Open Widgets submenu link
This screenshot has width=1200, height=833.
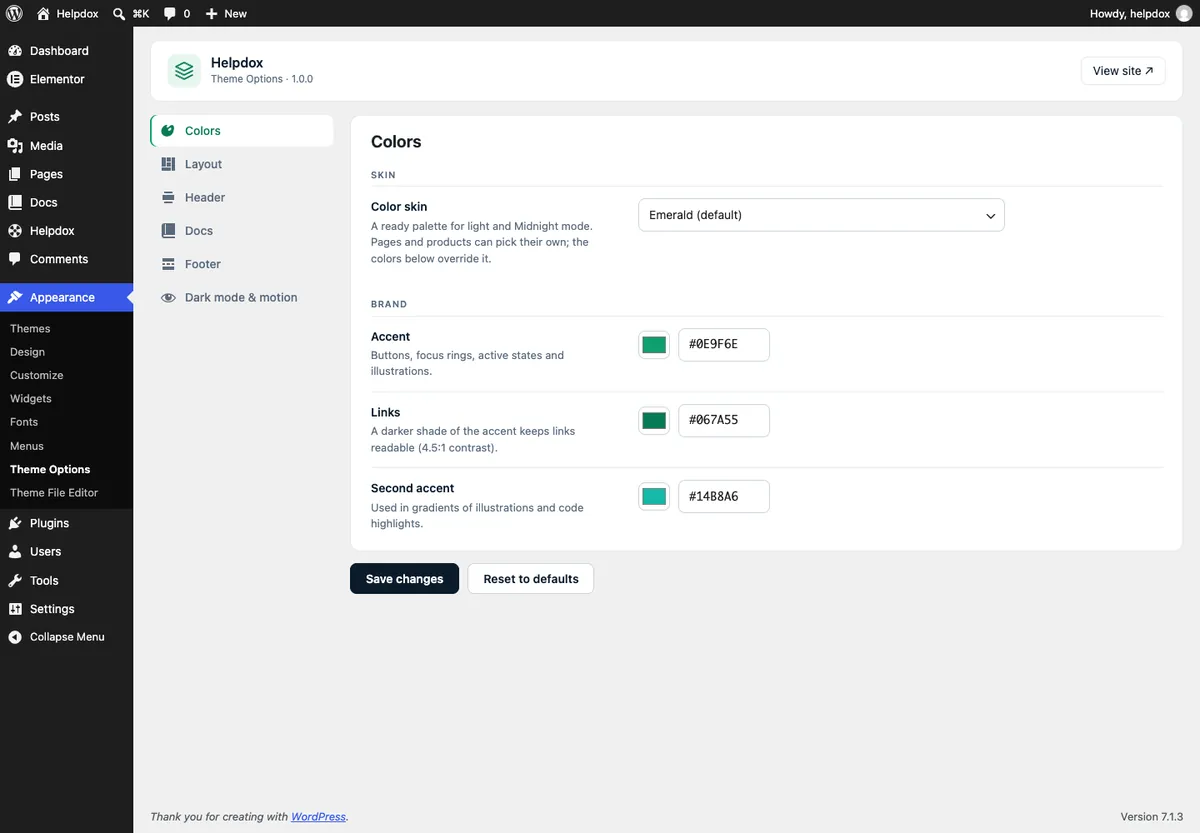(x=31, y=399)
